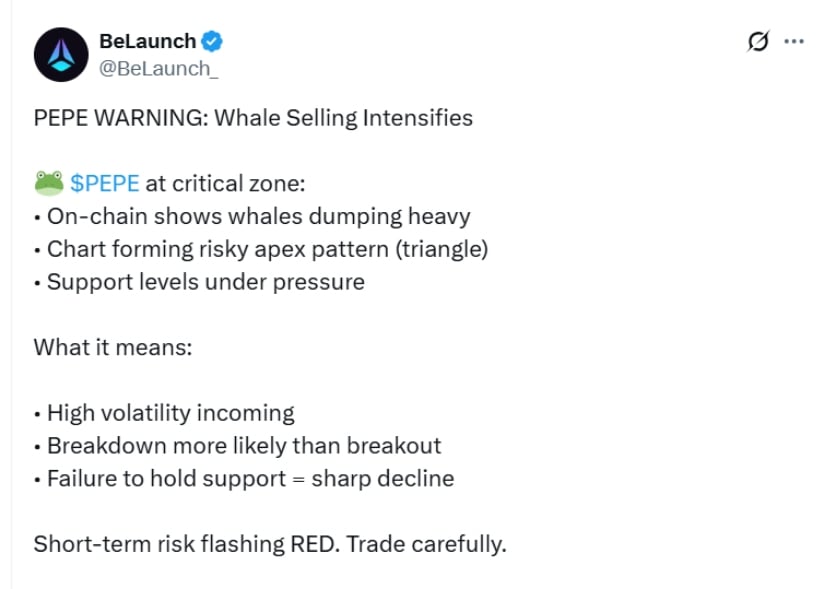The width and height of the screenshot is (825, 589).
Task: Open the @BeLaunch_ handle link
Action: 158,68
